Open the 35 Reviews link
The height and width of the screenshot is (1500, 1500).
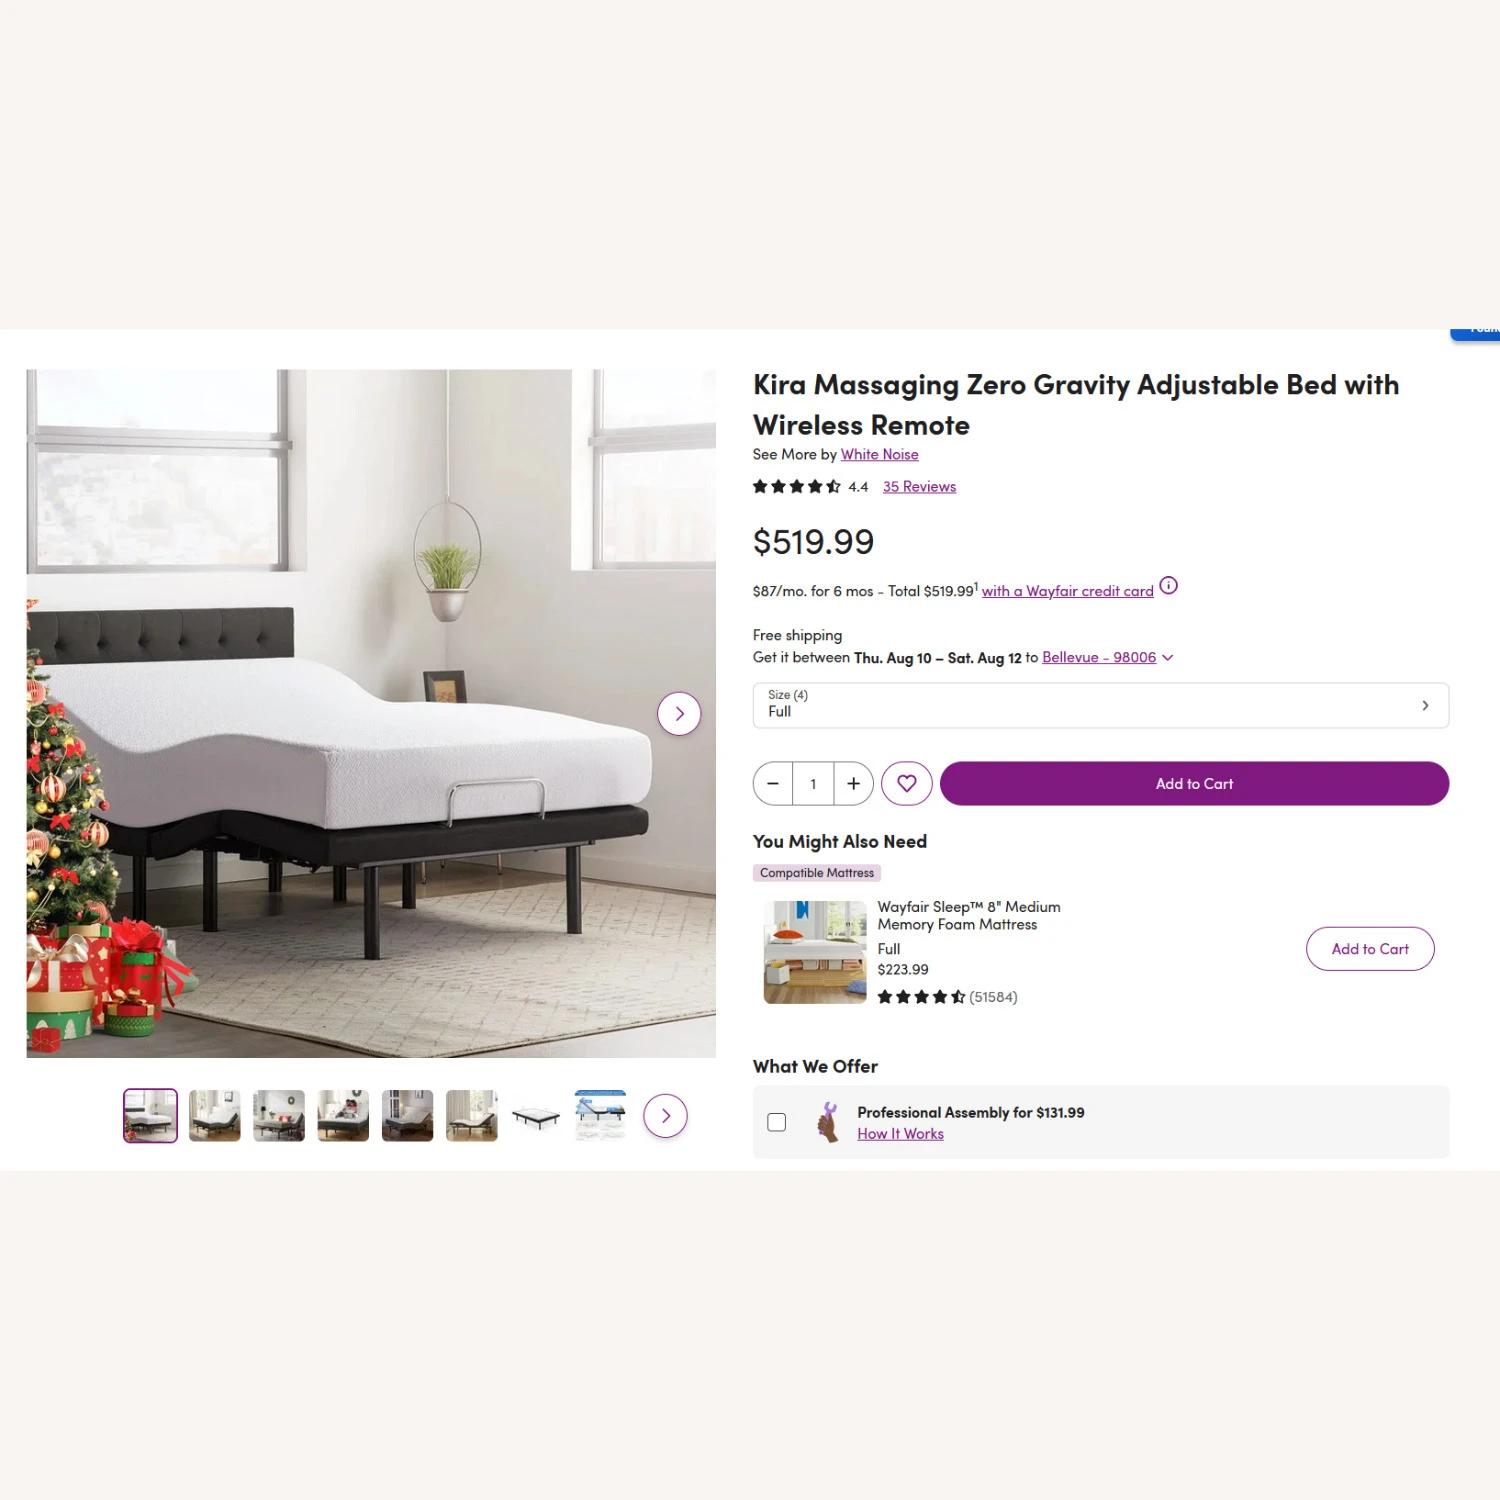(x=919, y=487)
